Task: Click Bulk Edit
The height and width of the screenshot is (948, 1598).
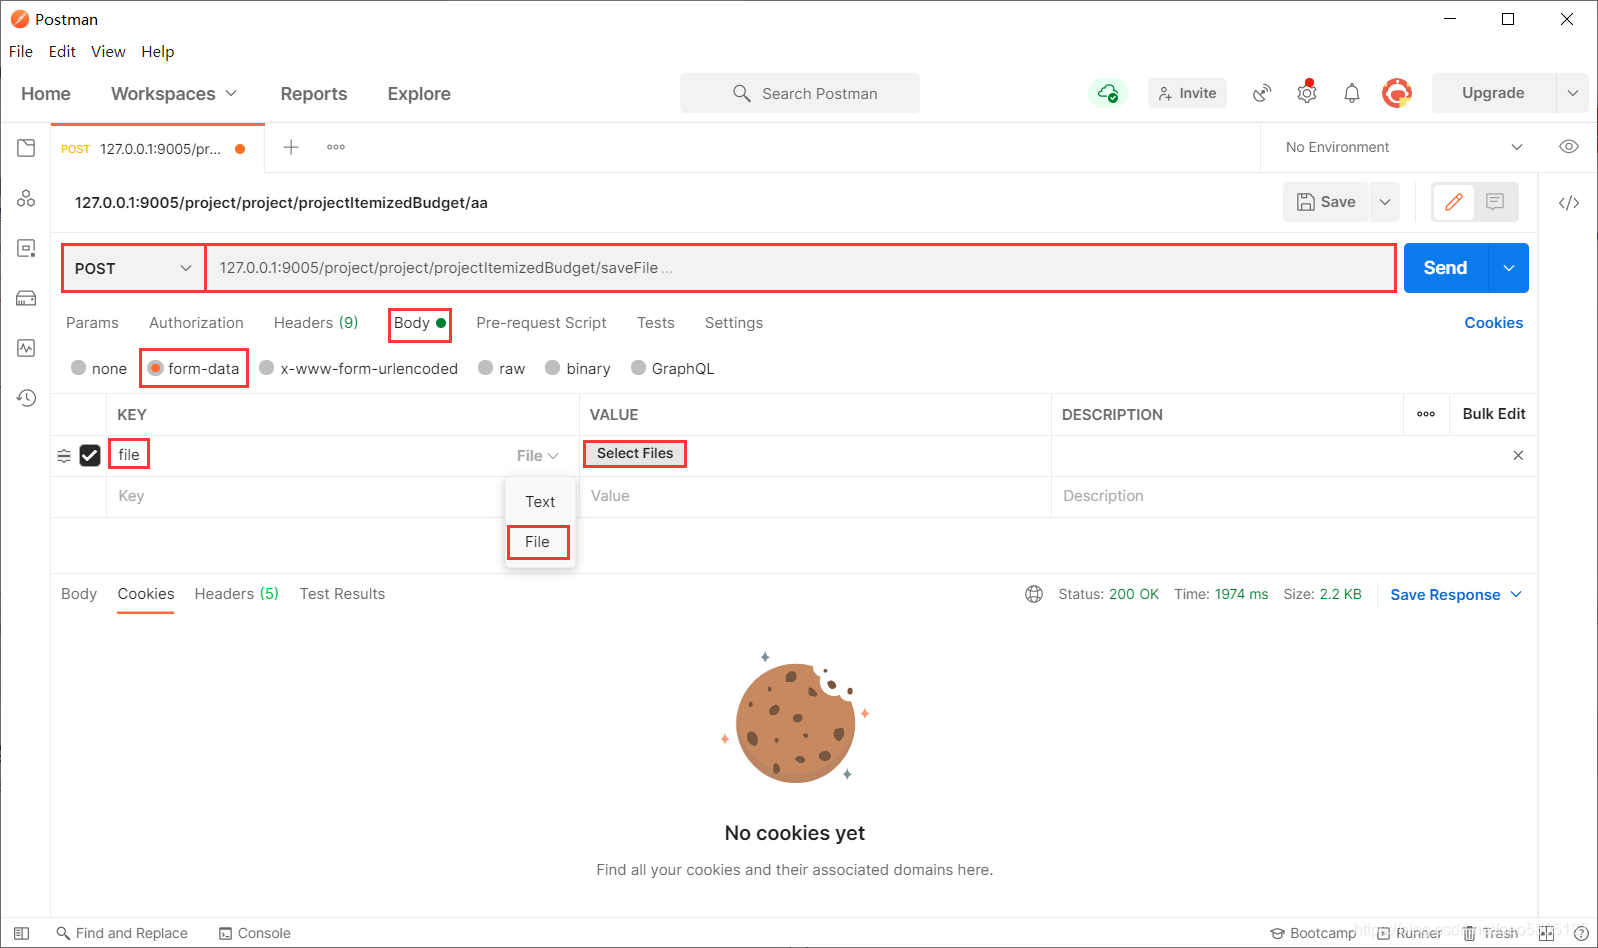Action: [x=1494, y=414]
